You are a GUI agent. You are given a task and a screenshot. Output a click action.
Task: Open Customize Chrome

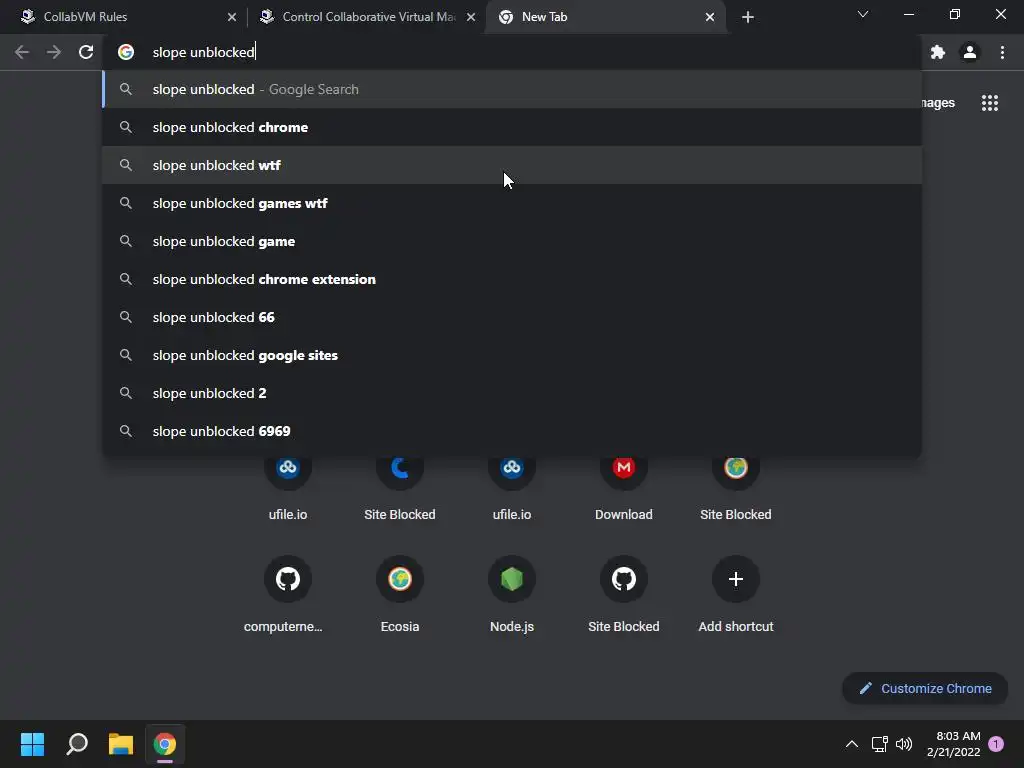[x=925, y=688]
